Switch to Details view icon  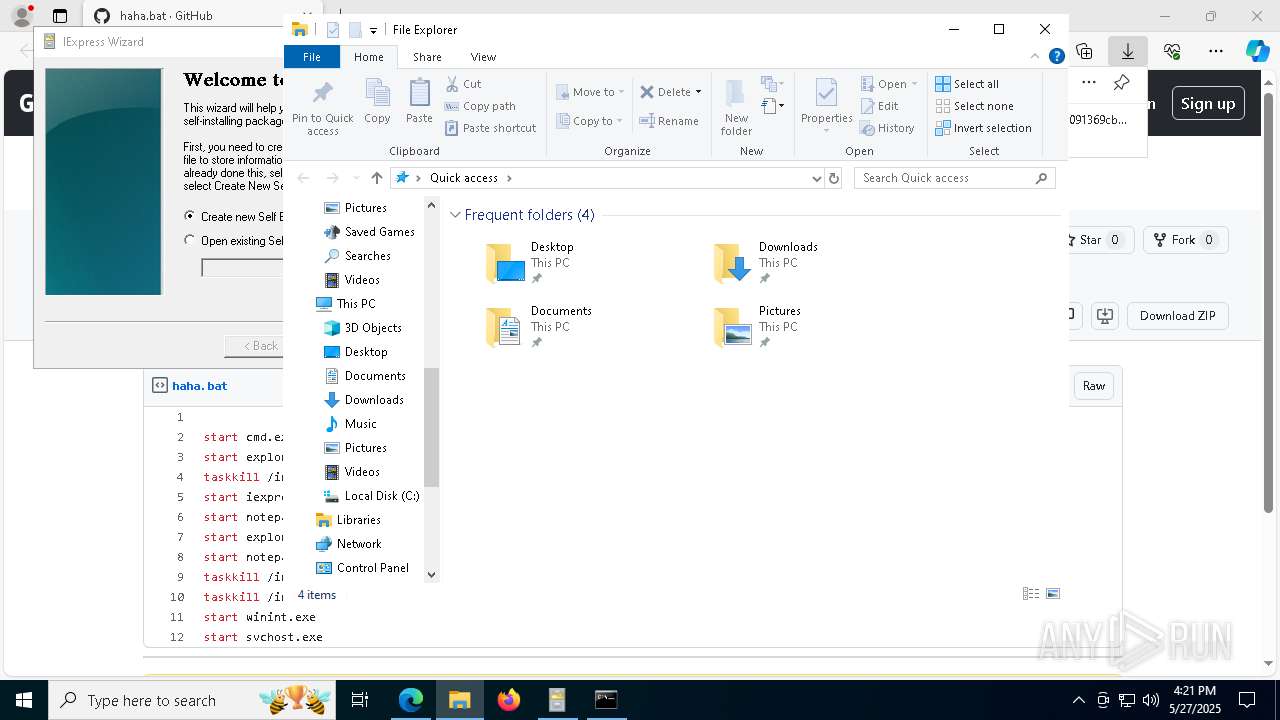pyautogui.click(x=1031, y=594)
